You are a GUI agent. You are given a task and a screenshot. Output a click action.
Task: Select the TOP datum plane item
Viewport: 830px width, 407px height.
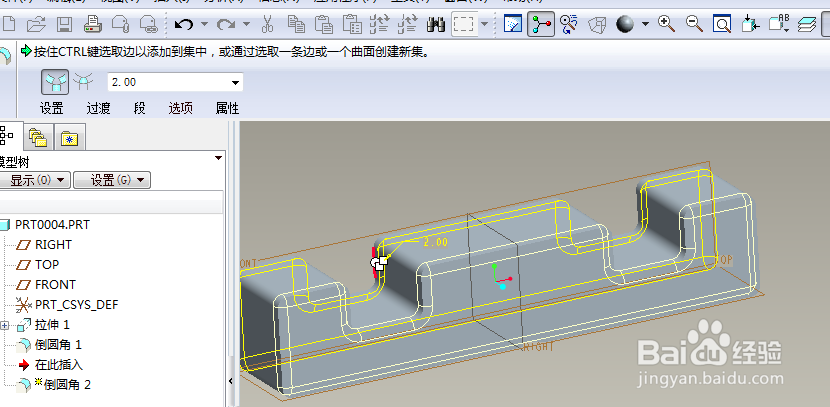pos(47,265)
